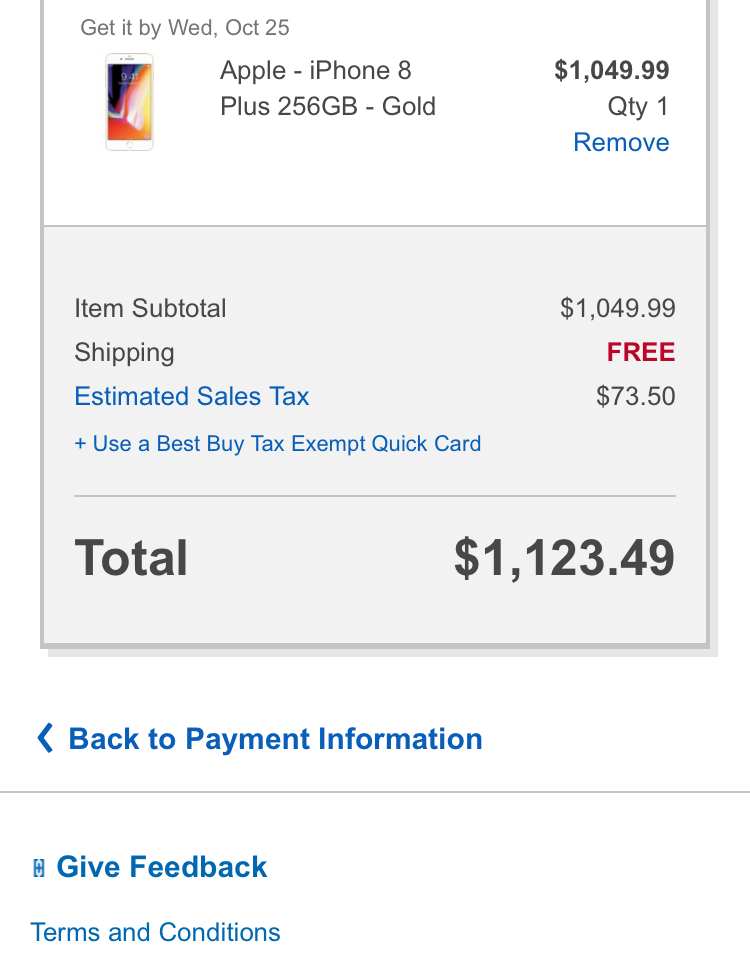Click the bold $1,049.99 item price
The image size is (750, 967).
pyautogui.click(x=612, y=71)
